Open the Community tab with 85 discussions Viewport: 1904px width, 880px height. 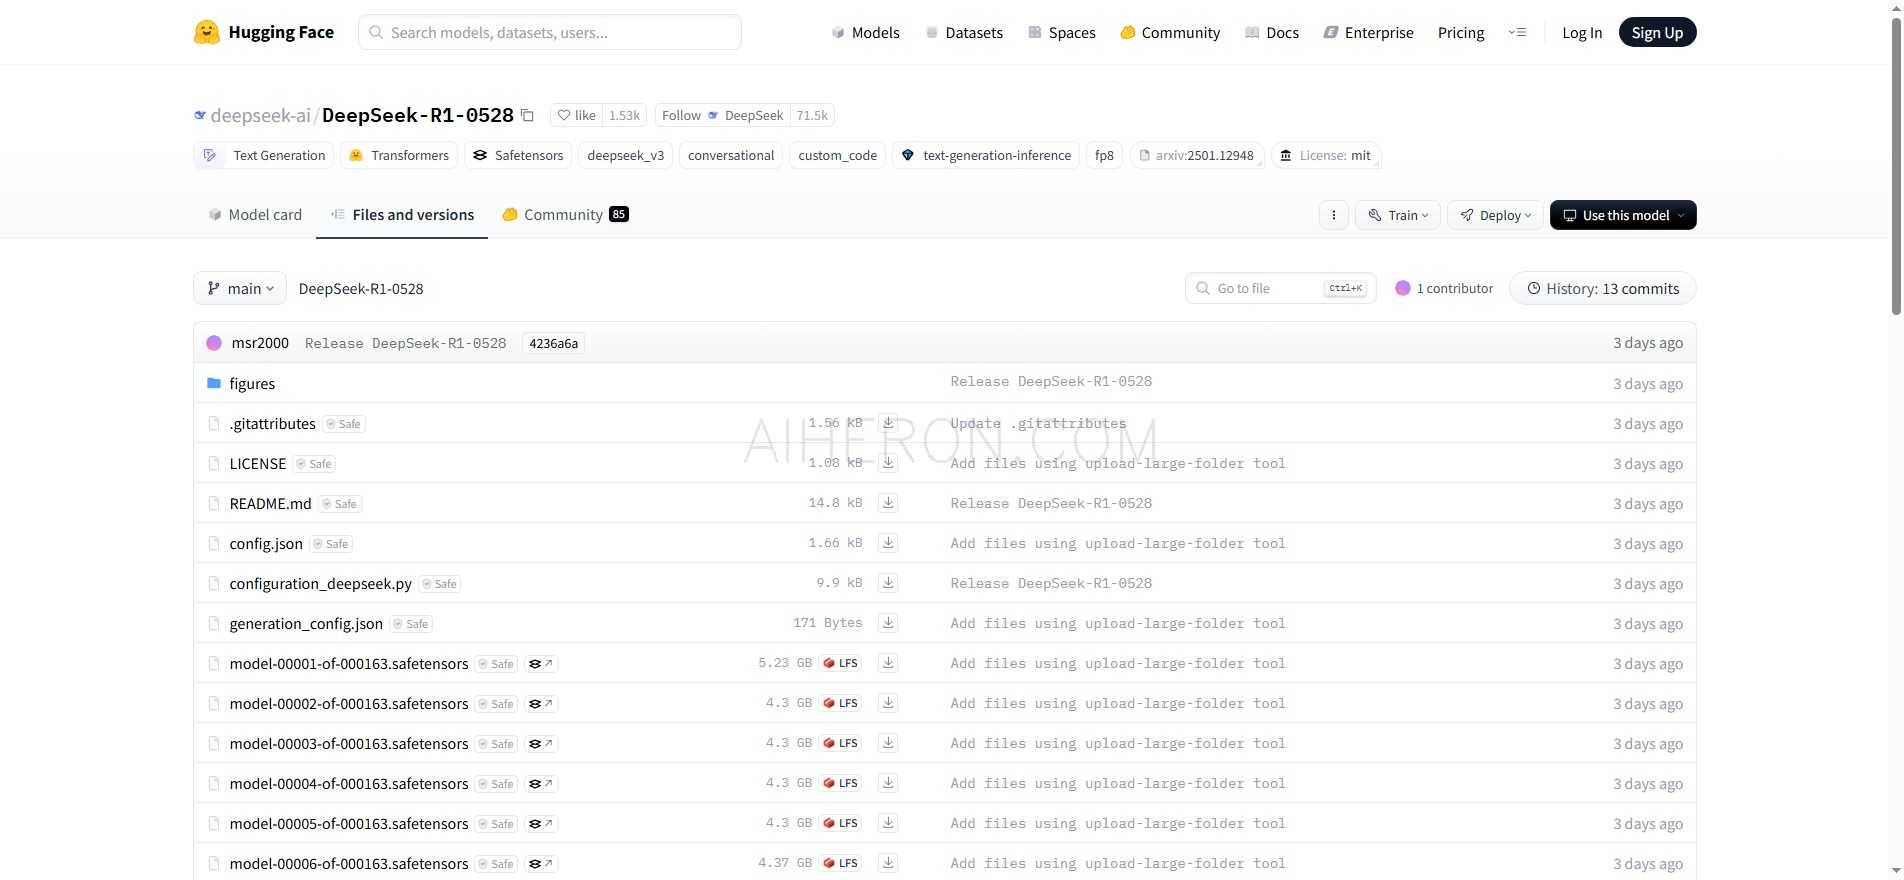click(565, 215)
